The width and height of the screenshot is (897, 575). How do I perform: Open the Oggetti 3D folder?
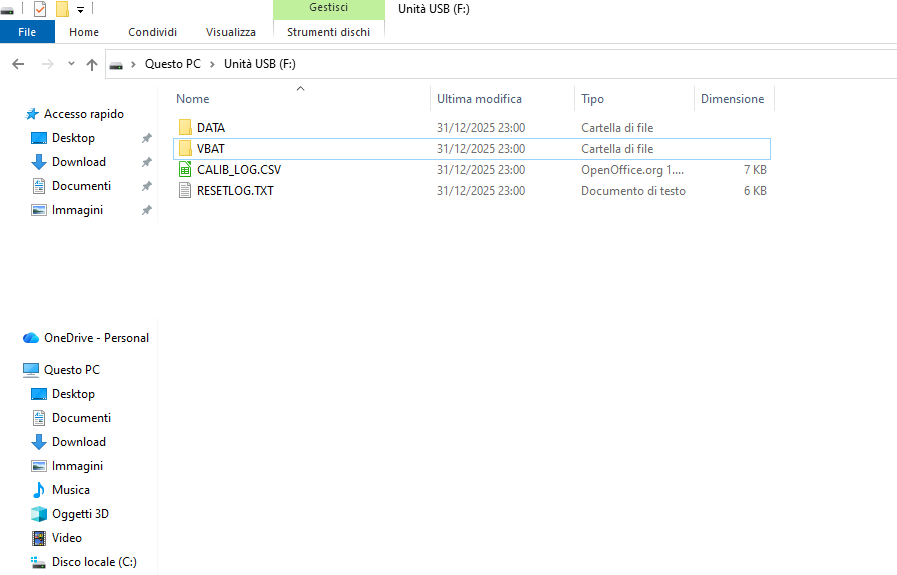coord(80,514)
